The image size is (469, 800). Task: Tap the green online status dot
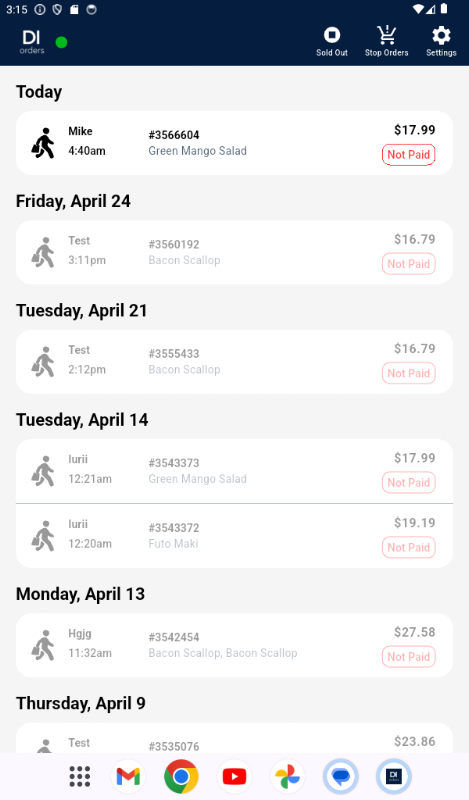coord(61,42)
